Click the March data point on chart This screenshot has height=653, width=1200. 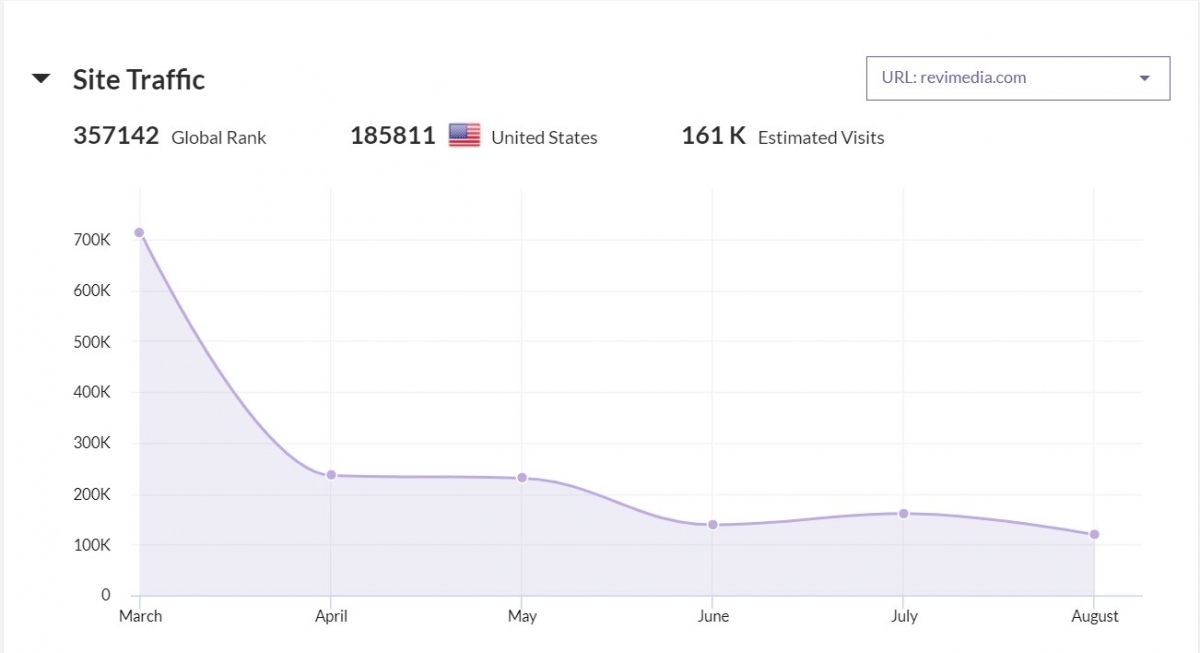click(x=139, y=233)
